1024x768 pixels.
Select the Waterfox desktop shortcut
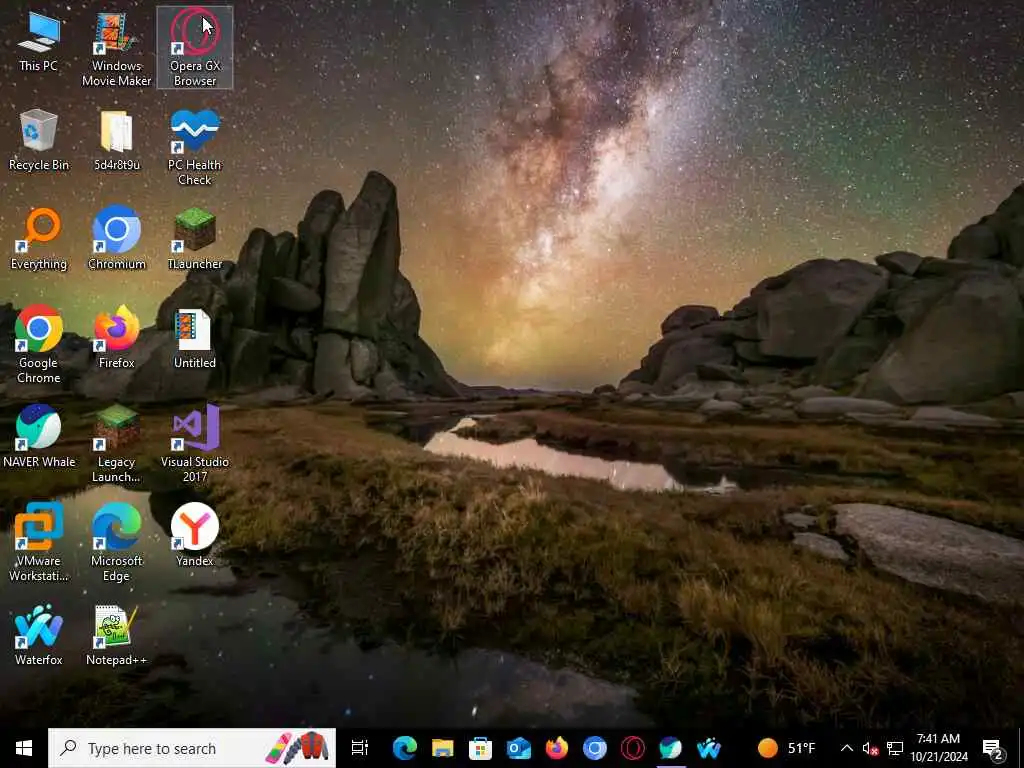coord(39,635)
